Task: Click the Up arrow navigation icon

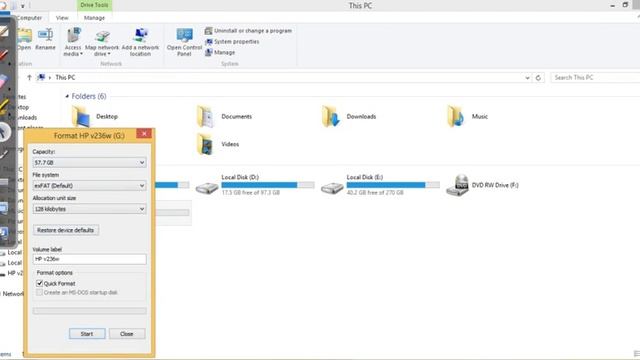Action: pos(29,77)
